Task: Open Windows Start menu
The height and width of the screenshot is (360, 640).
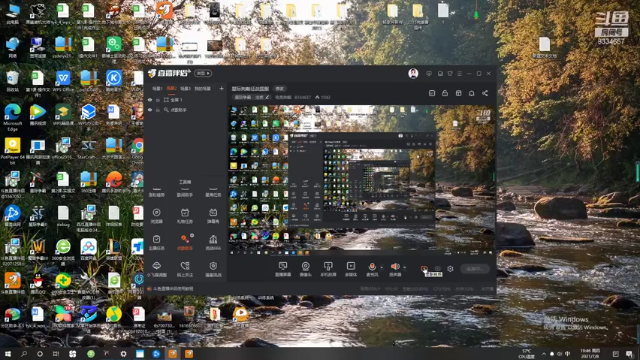Action: pos(8,354)
